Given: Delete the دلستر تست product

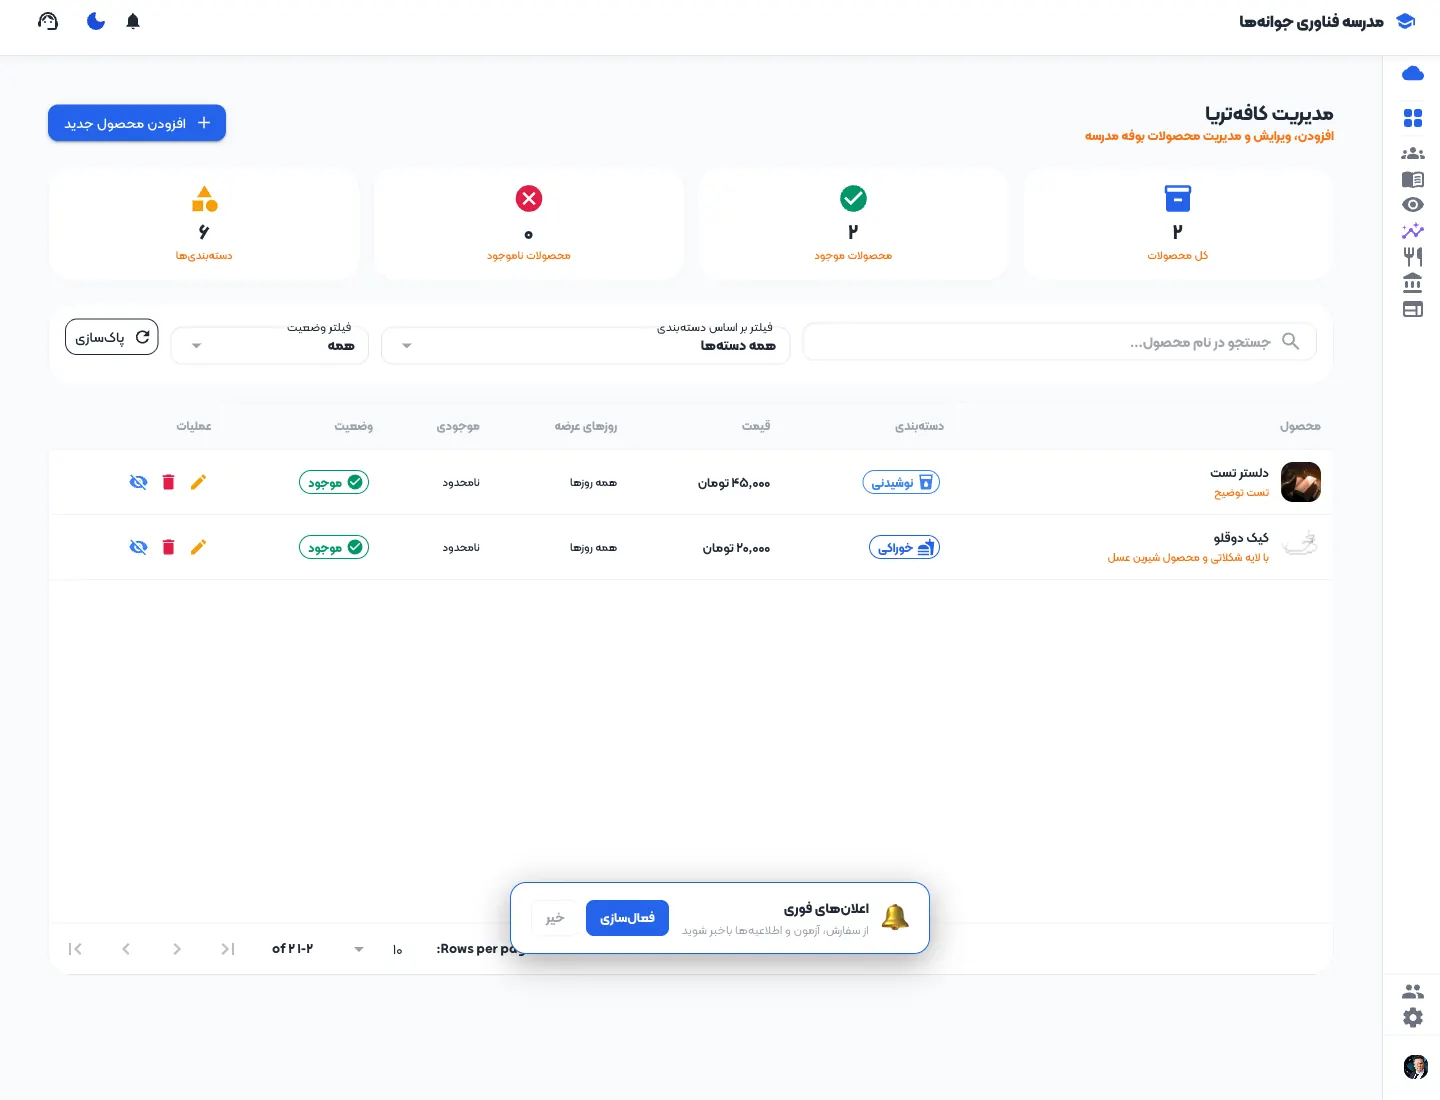Looking at the screenshot, I should pyautogui.click(x=168, y=482).
